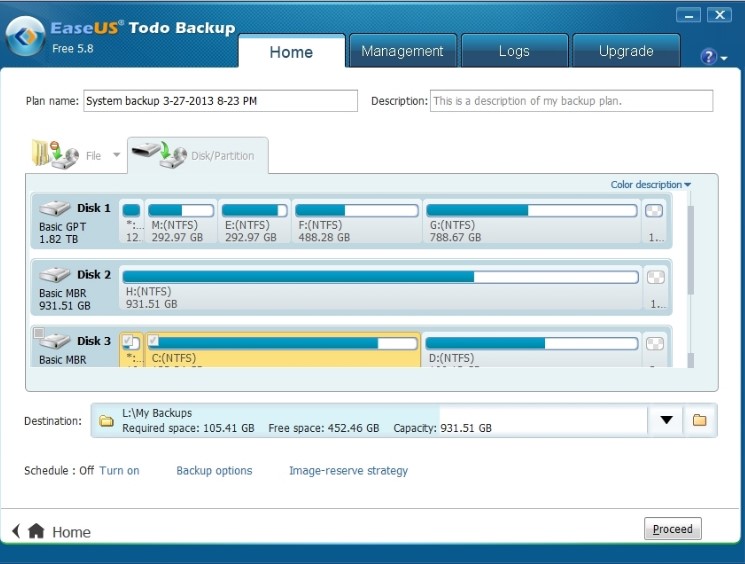Click the "Basic GPT" text under Disk 1
This screenshot has height=564, width=745.
(63, 227)
